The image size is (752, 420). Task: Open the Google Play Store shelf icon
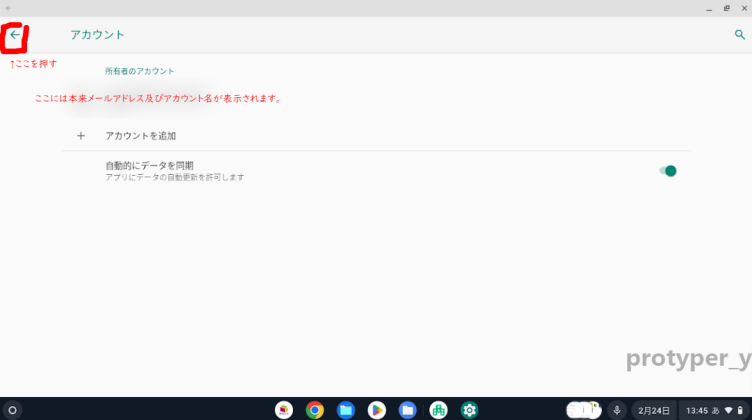[x=377, y=410]
